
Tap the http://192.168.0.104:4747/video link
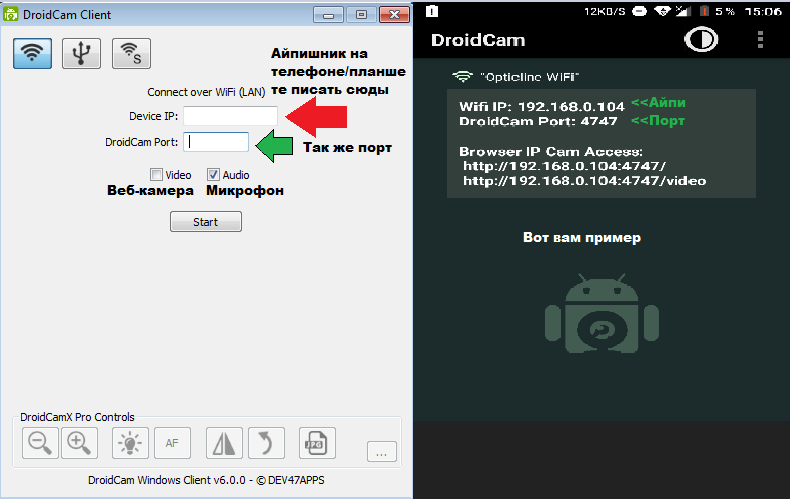click(584, 180)
